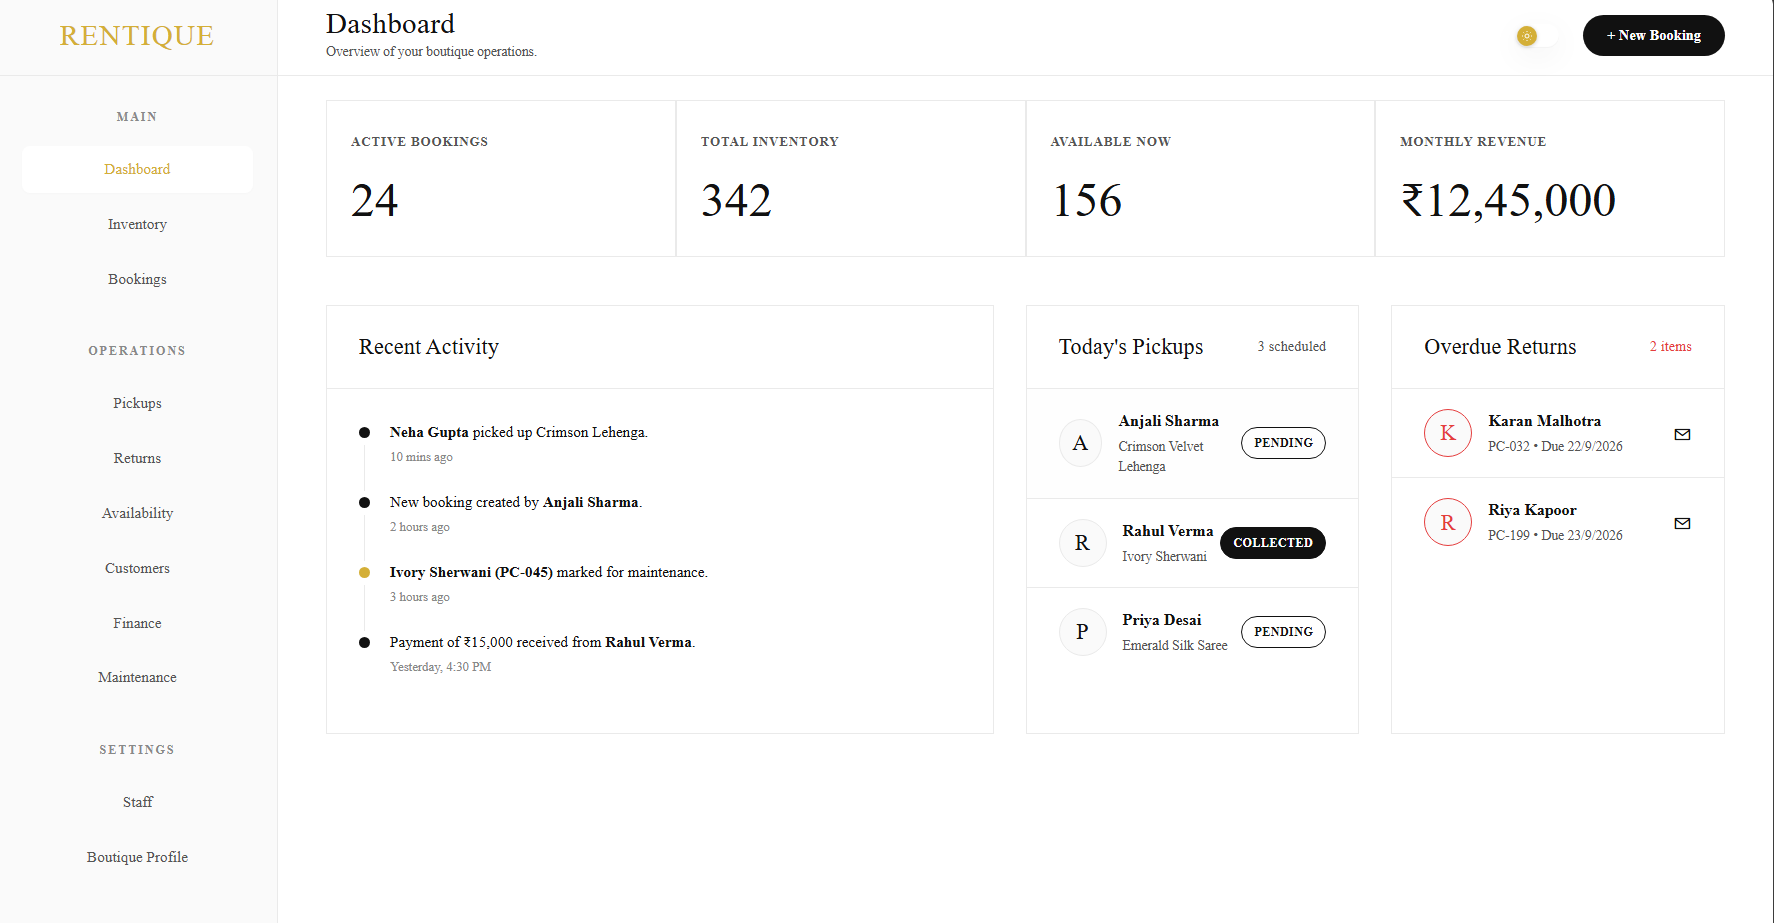Select the Active Bookings stat card
Viewport: 1774px width, 923px height.
point(501,178)
